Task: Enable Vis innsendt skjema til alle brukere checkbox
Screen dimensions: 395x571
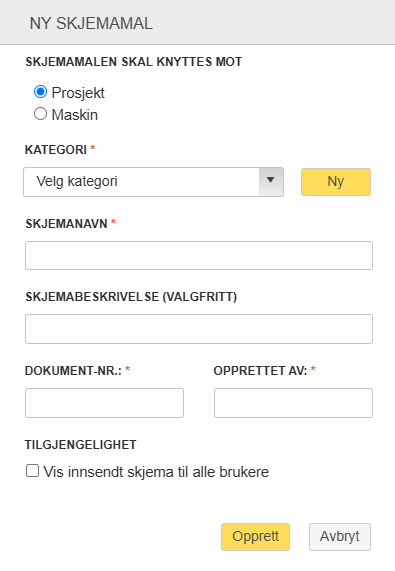Action: pos(32,470)
